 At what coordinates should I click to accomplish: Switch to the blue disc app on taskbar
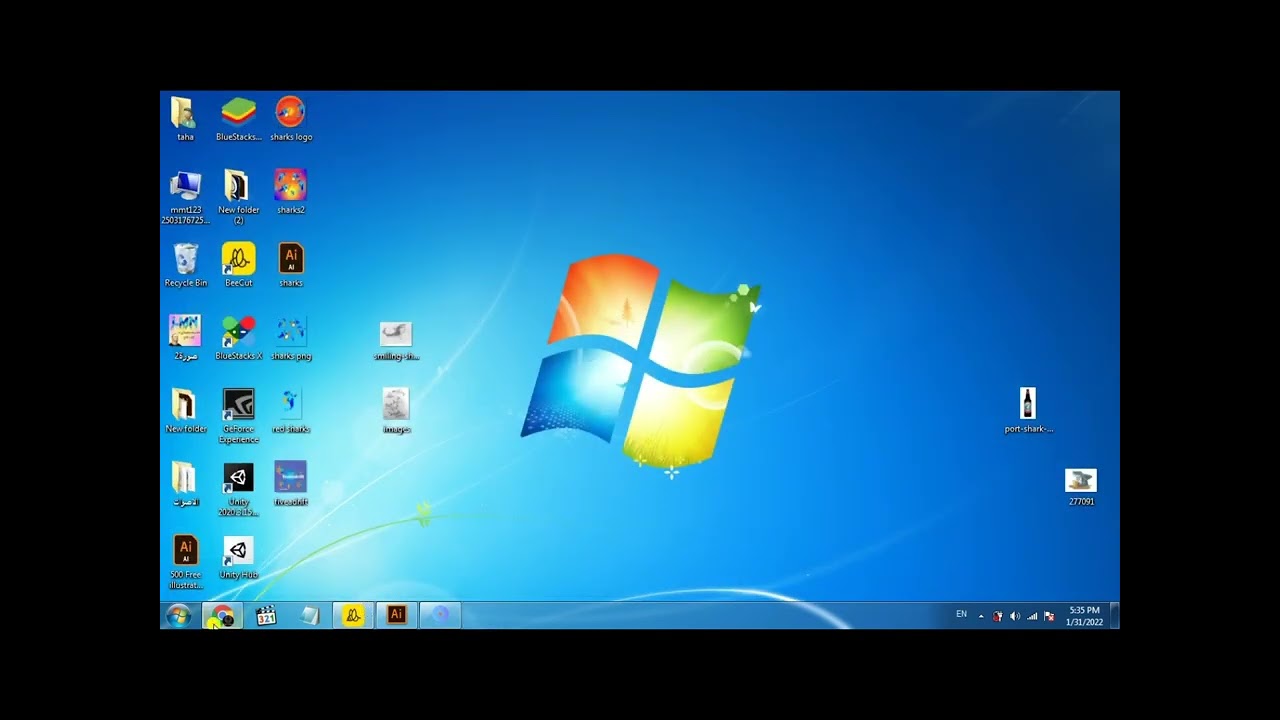click(440, 615)
